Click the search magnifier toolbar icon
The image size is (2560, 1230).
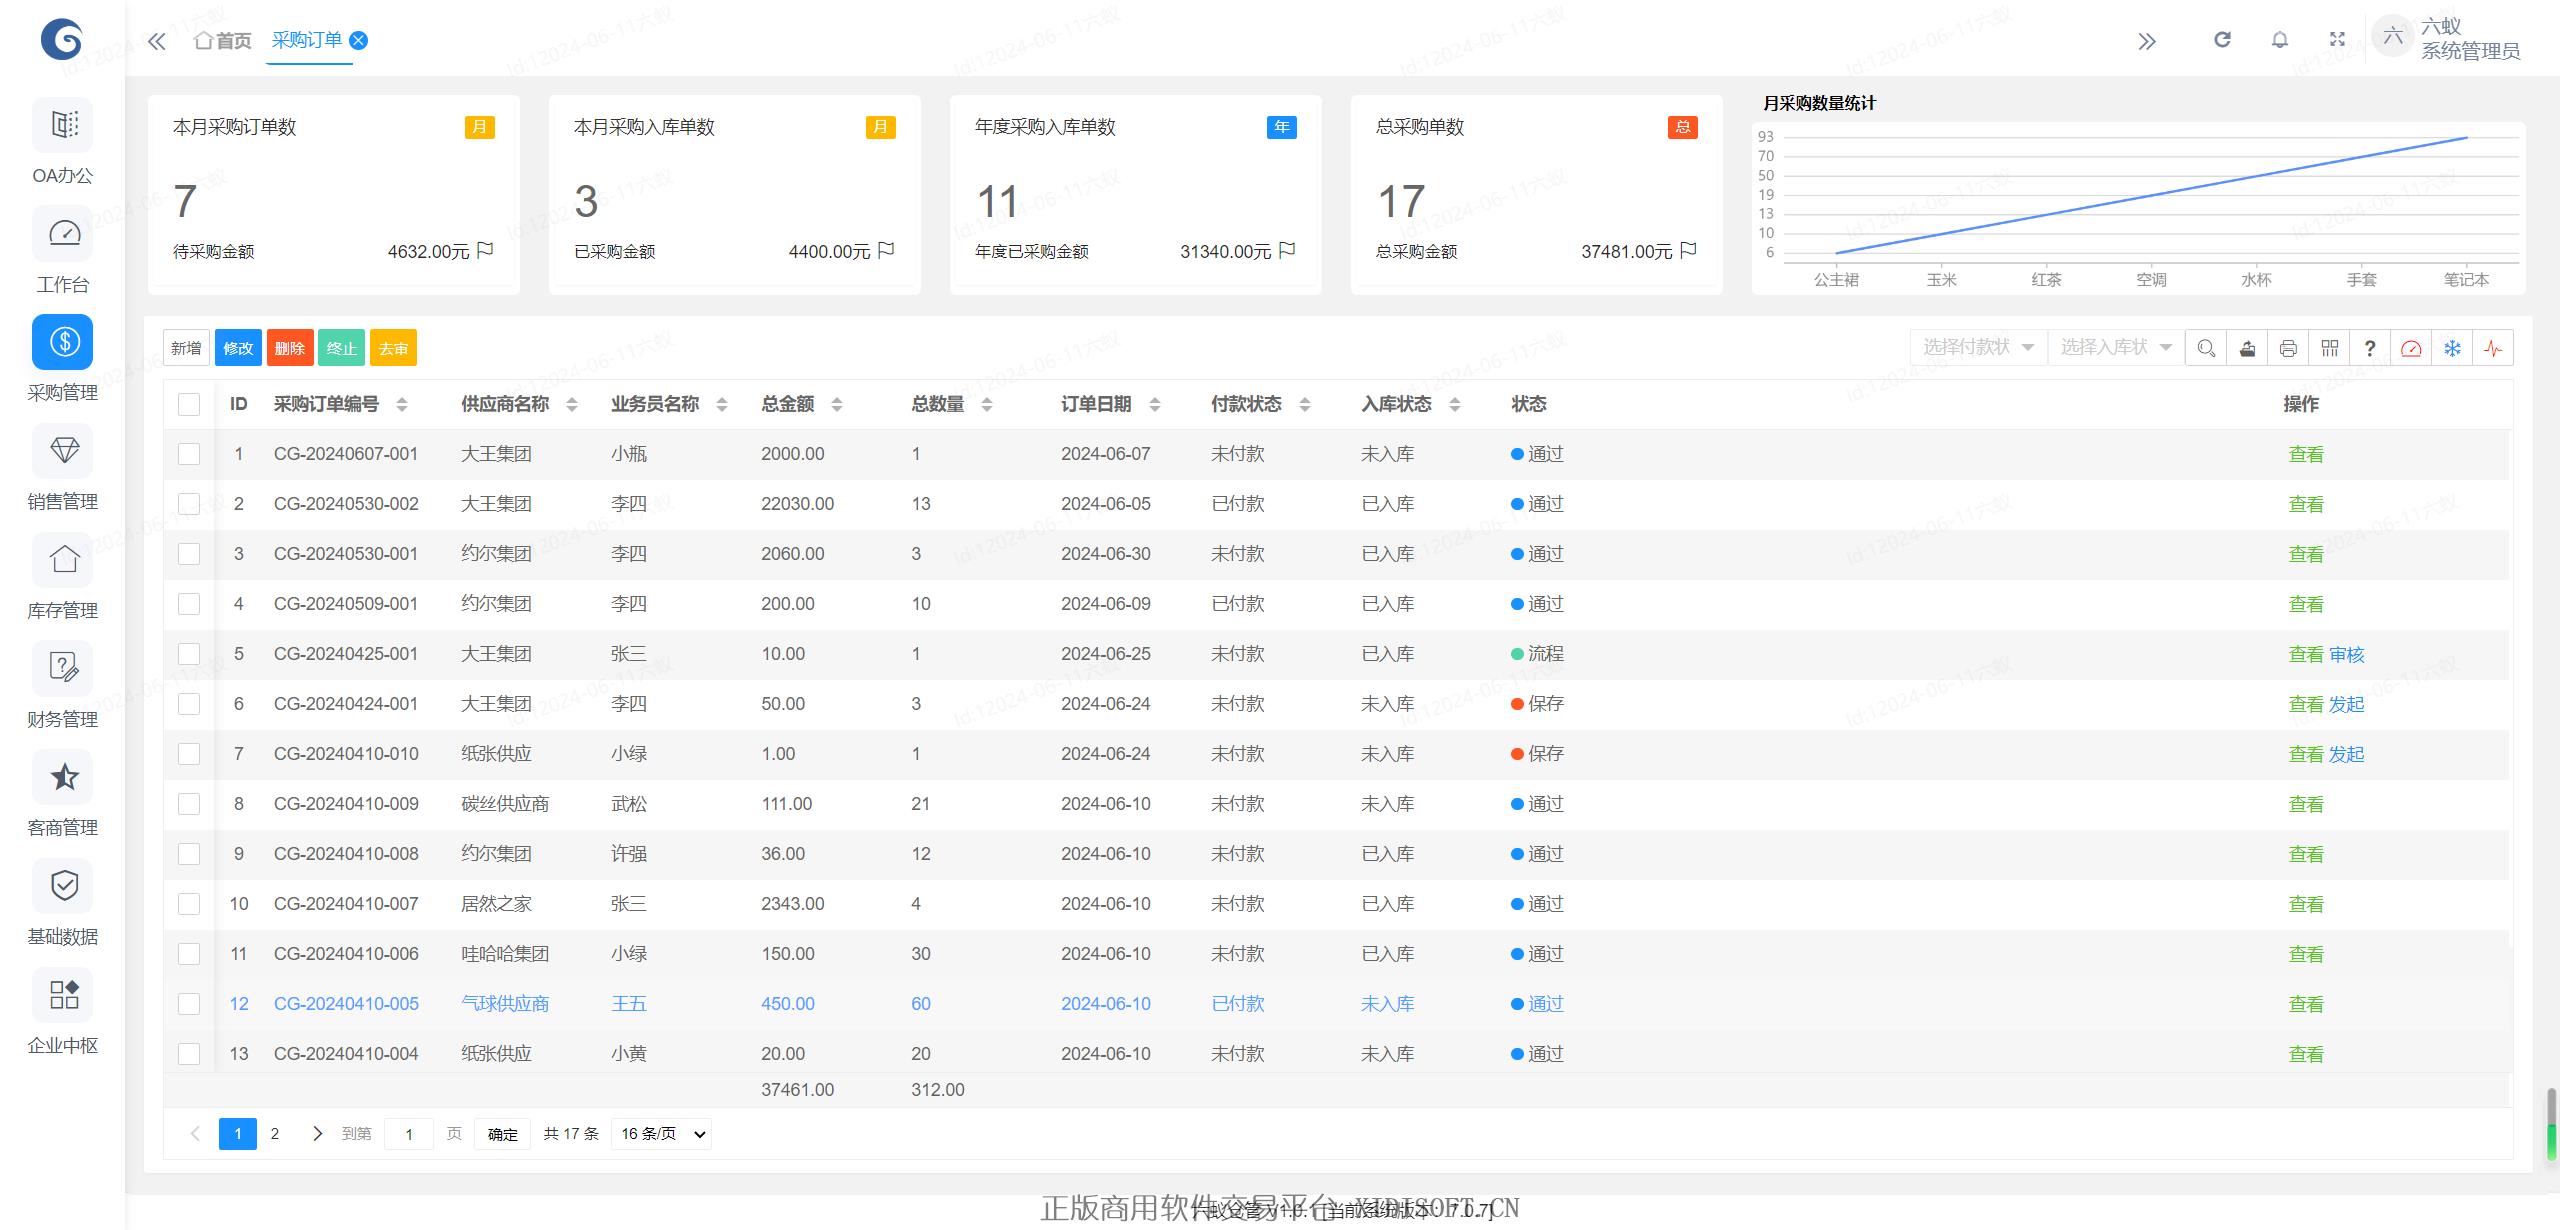[x=2206, y=348]
